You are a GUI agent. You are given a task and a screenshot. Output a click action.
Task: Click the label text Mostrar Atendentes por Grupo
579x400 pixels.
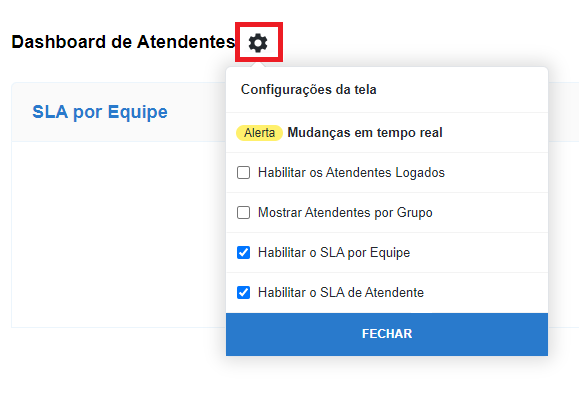pyautogui.click(x=345, y=212)
